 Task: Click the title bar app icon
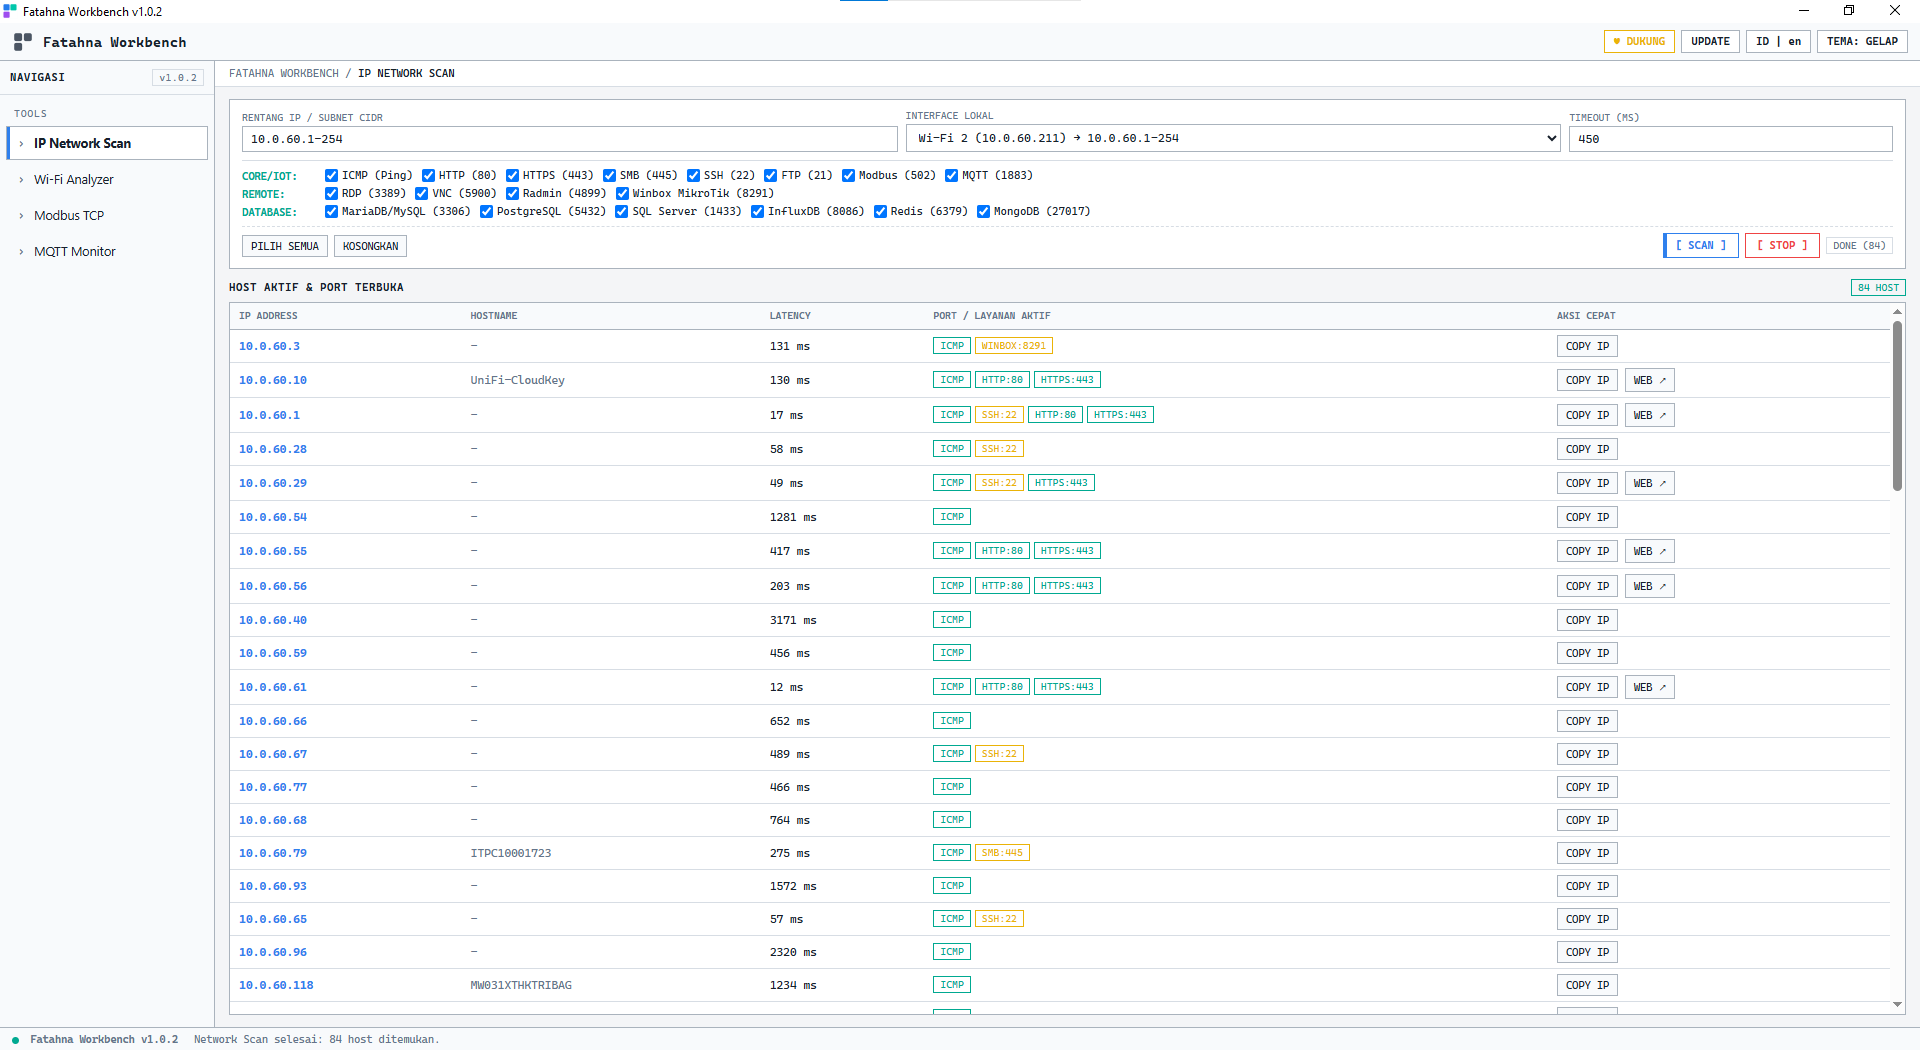click(x=10, y=11)
